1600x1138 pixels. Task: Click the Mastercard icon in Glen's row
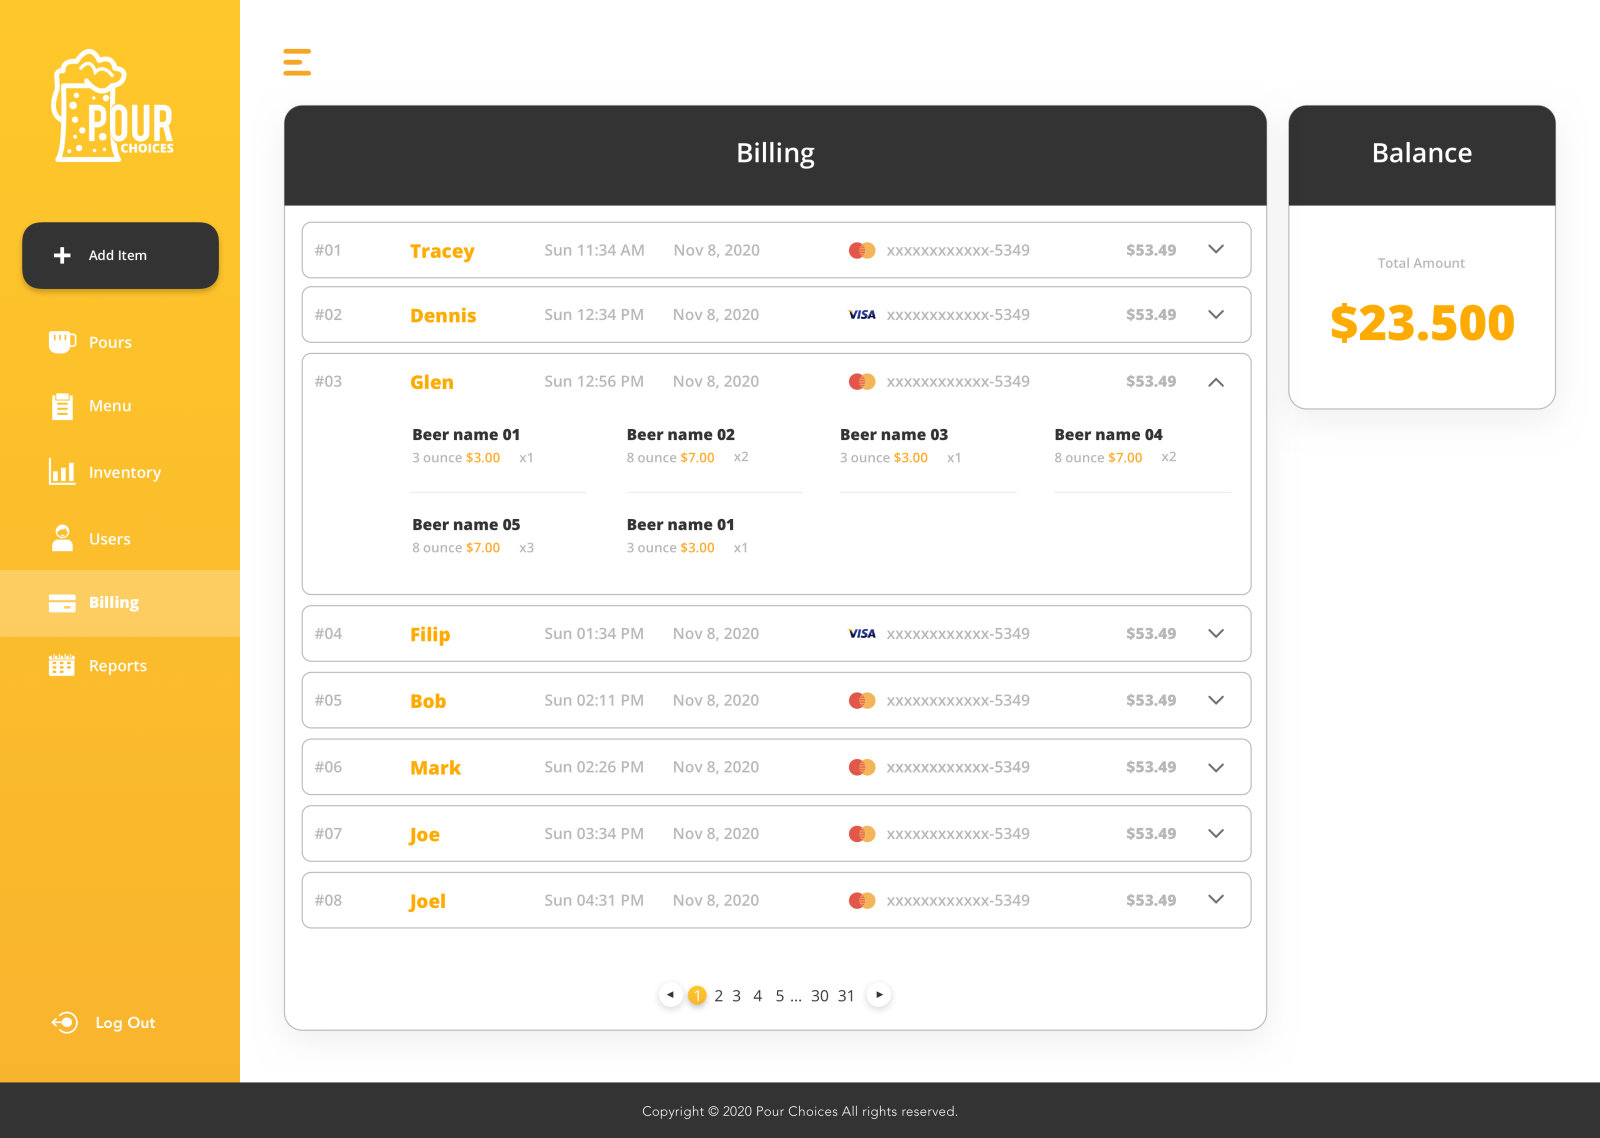pyautogui.click(x=862, y=381)
